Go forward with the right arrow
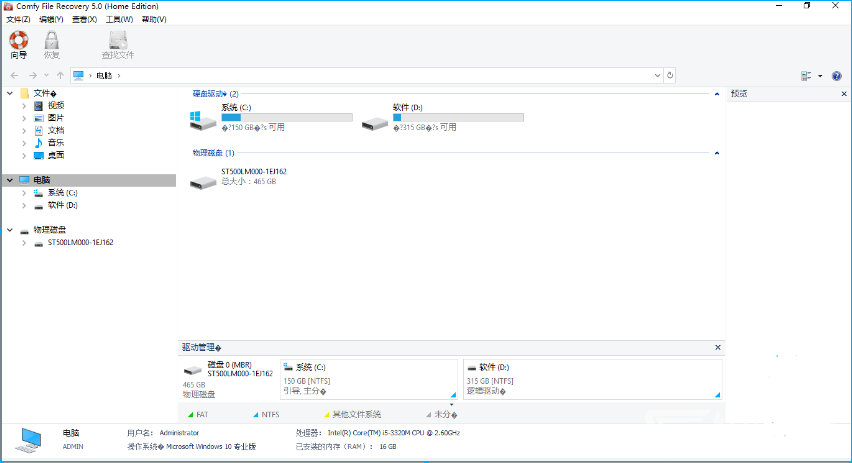 pyautogui.click(x=33, y=76)
